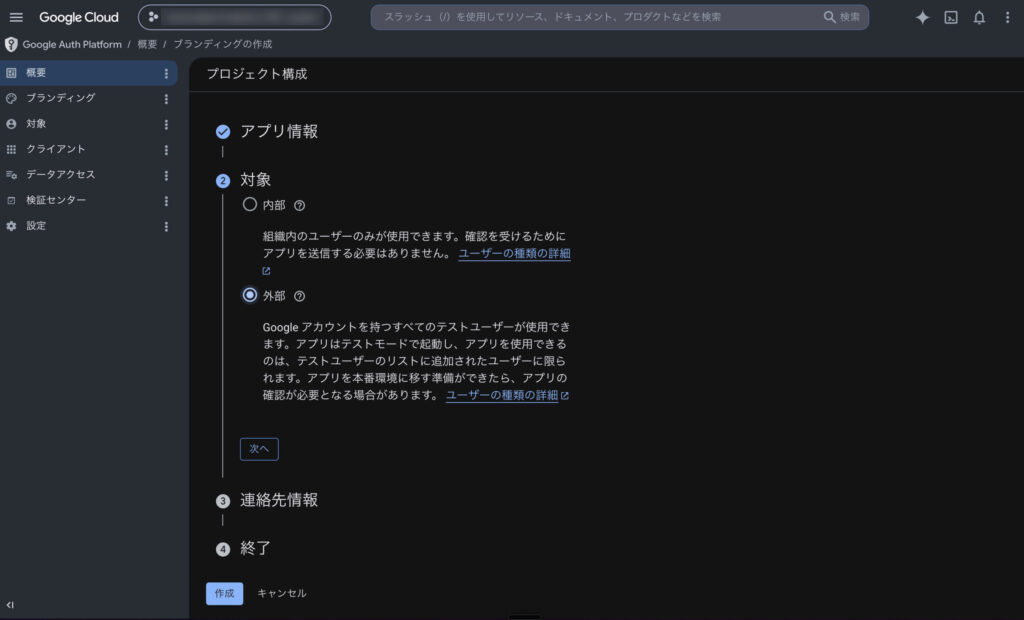Open the kebab menu for クライアント
This screenshot has width=1024, height=620.
coord(166,150)
